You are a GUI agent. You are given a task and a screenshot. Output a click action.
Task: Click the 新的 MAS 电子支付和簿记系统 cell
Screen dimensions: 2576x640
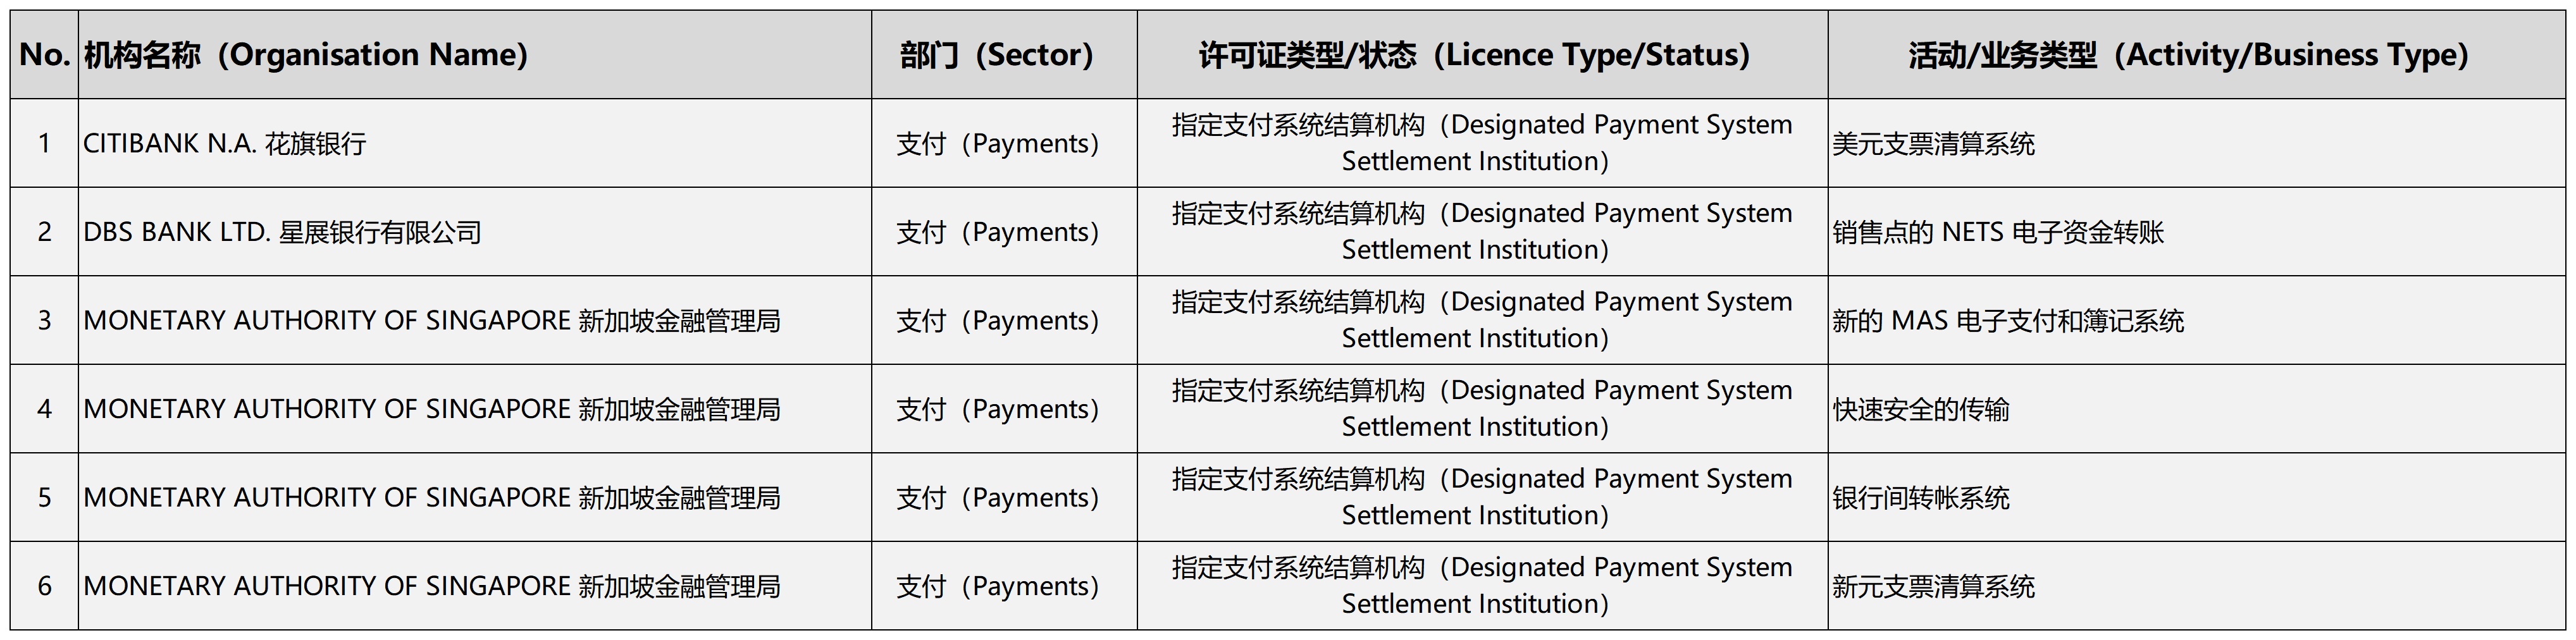point(2196,320)
